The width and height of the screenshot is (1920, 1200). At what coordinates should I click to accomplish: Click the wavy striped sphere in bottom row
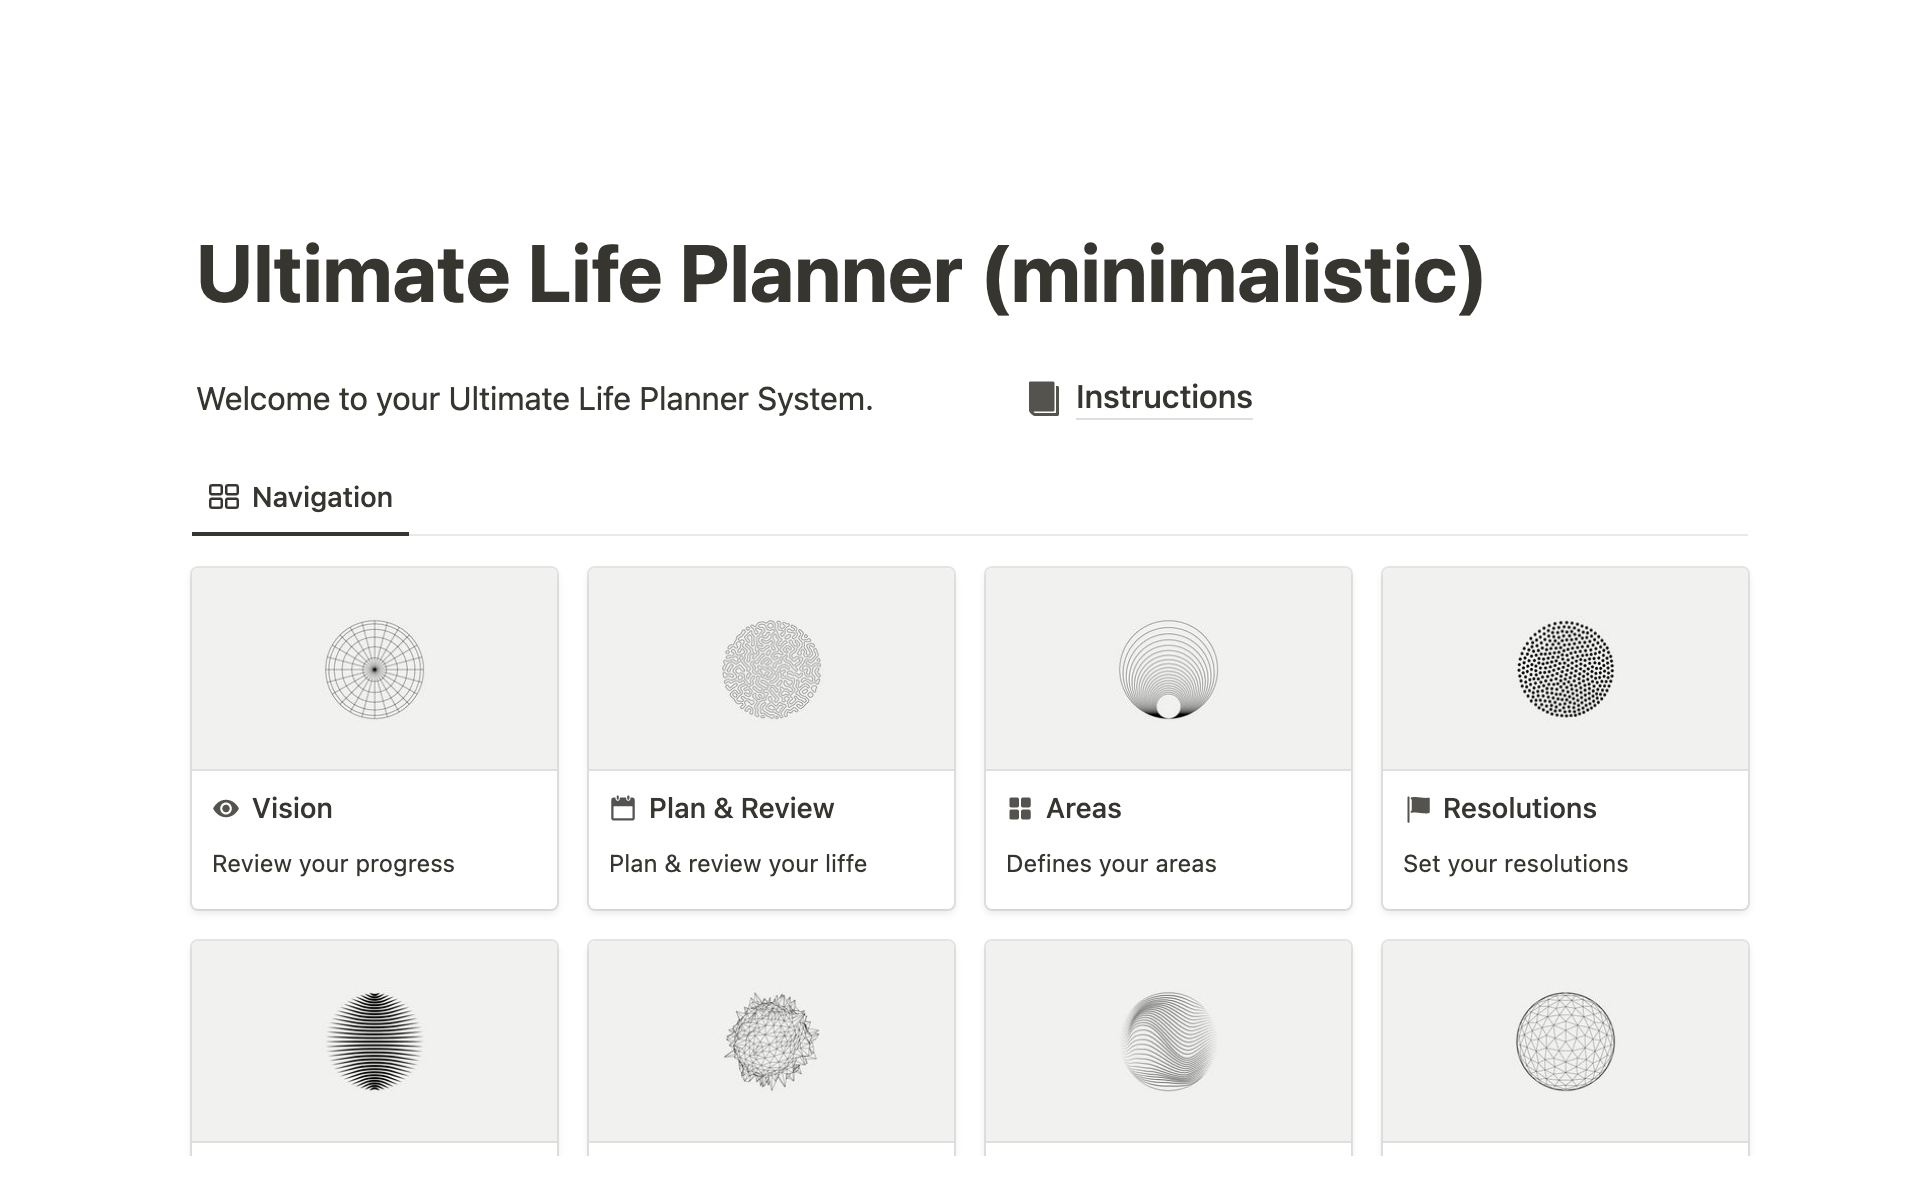point(1167,1040)
